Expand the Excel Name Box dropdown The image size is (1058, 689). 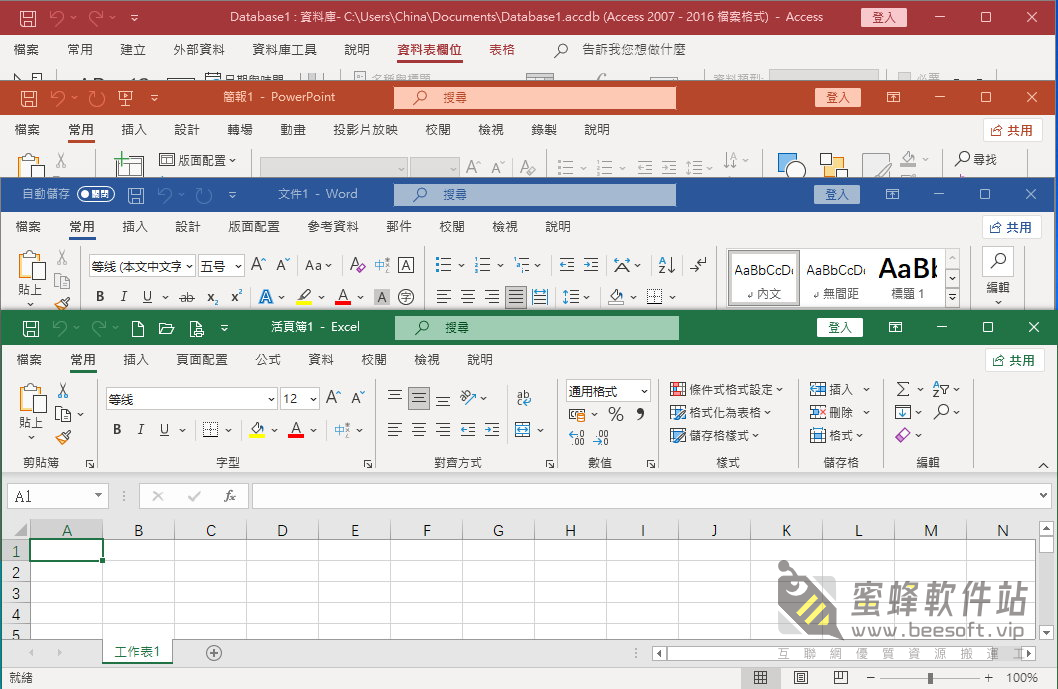coord(99,496)
